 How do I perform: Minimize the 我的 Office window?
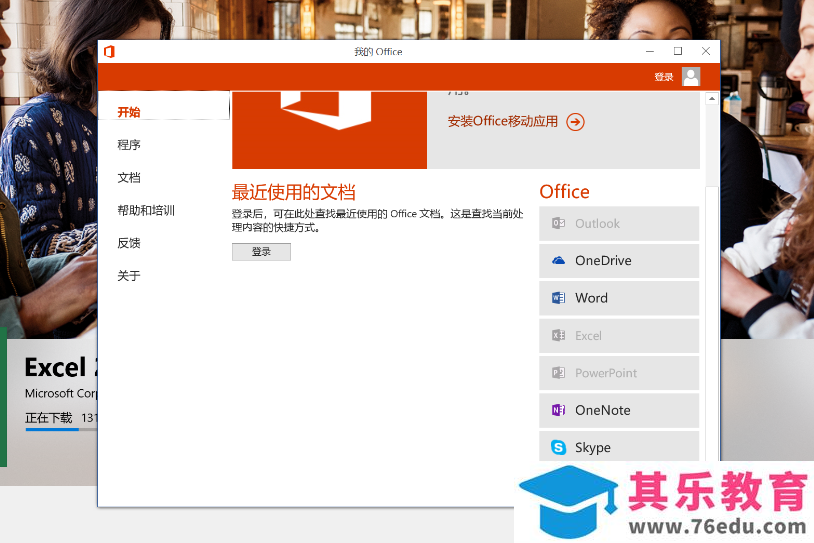(650, 51)
